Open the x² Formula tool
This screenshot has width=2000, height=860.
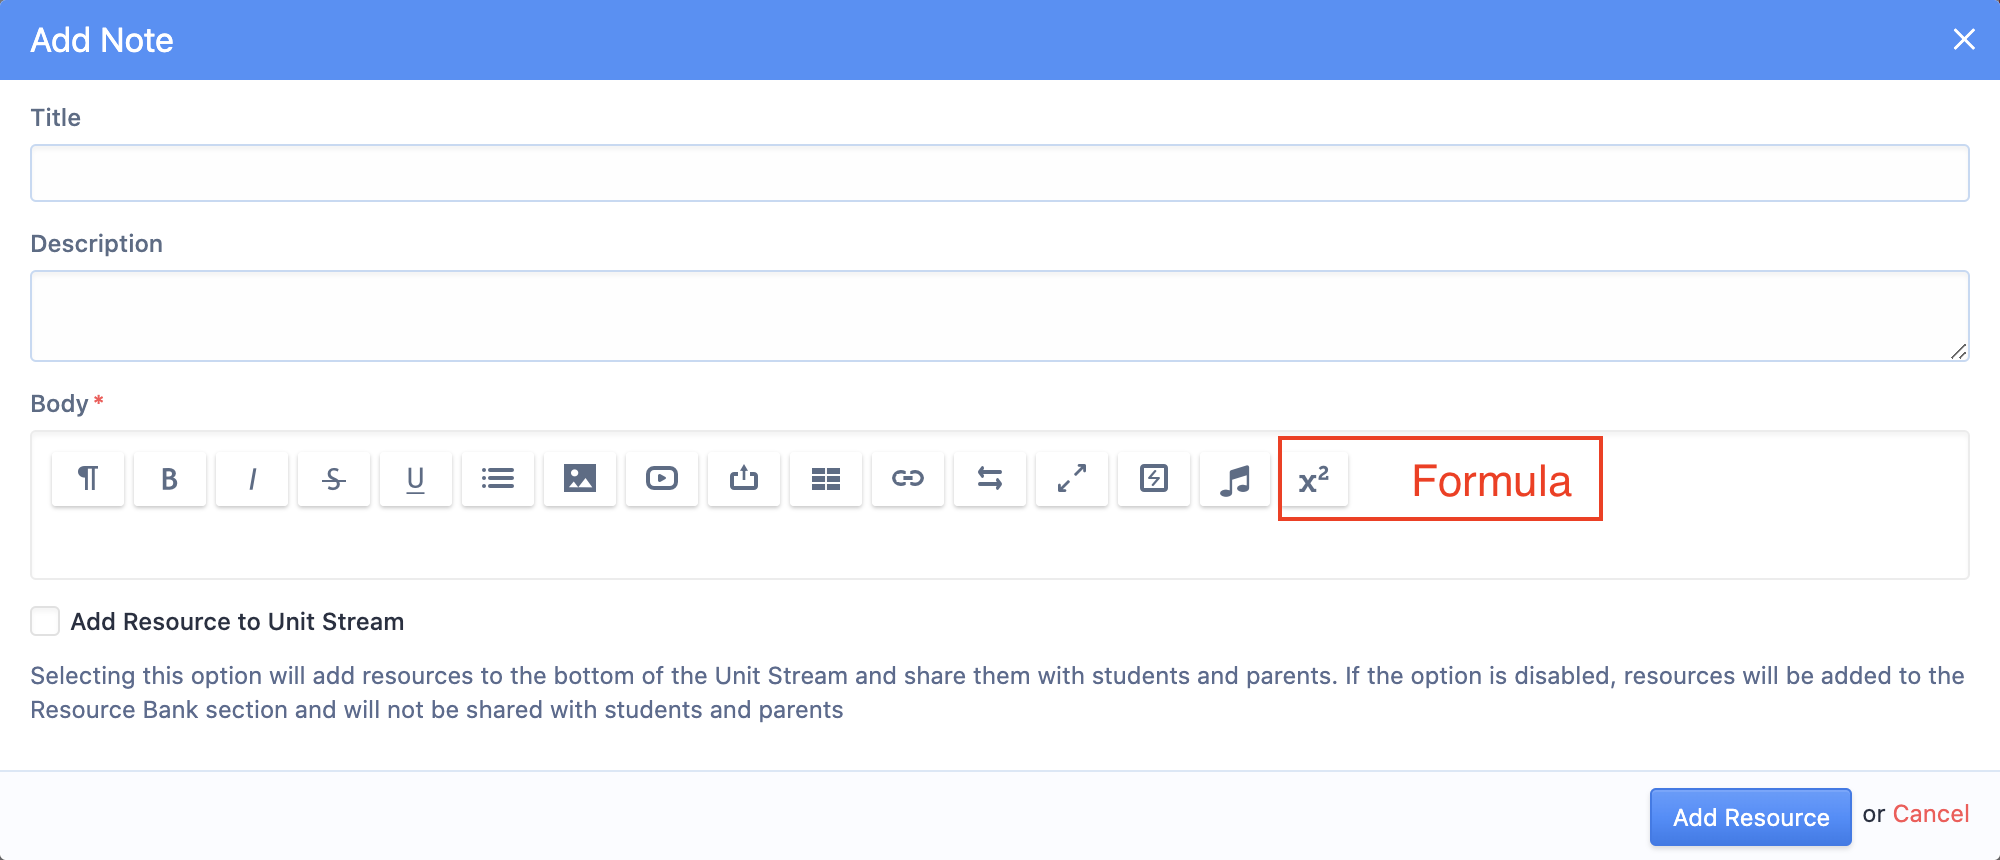[1314, 480]
